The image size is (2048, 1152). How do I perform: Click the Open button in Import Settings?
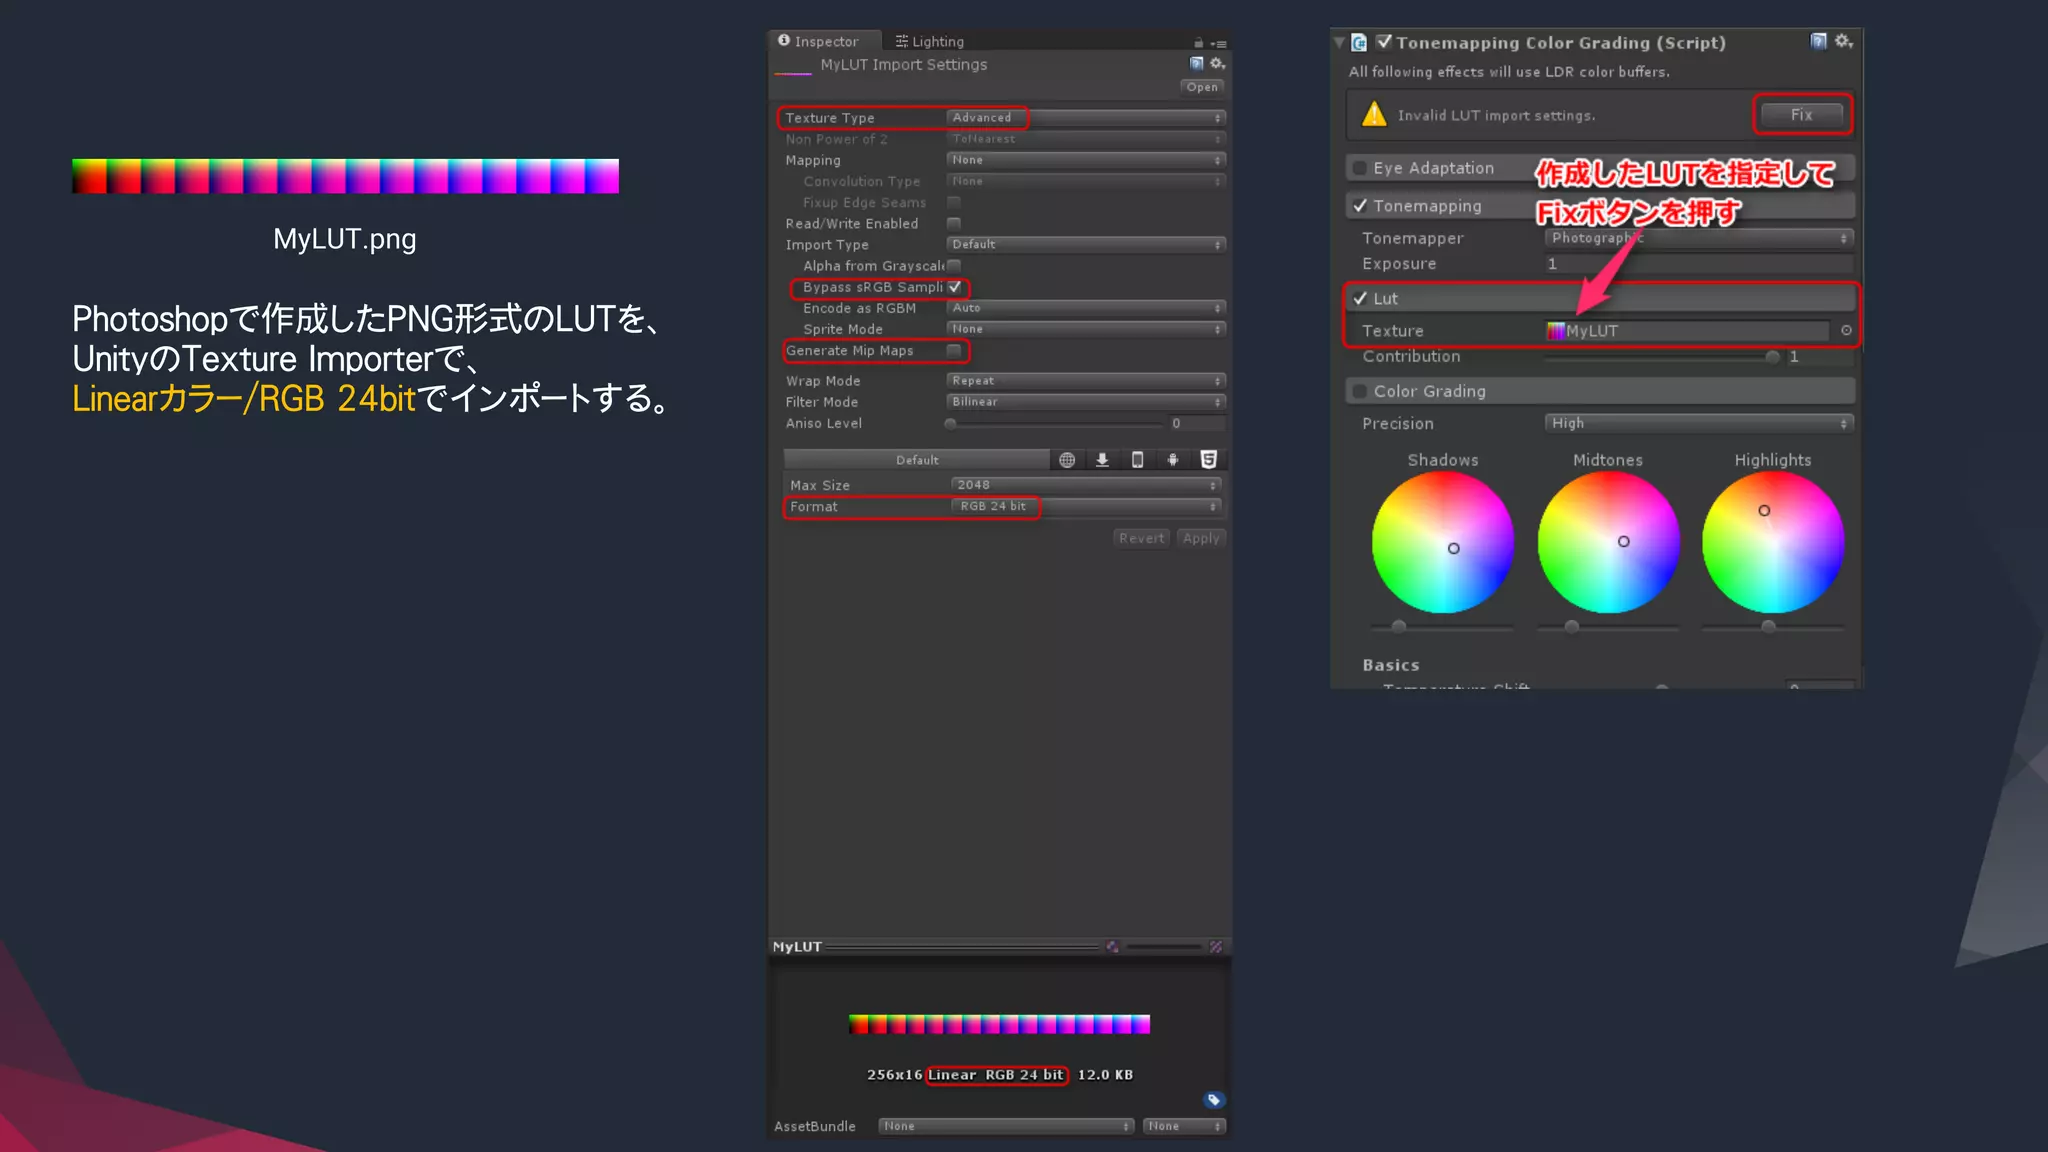(1202, 87)
